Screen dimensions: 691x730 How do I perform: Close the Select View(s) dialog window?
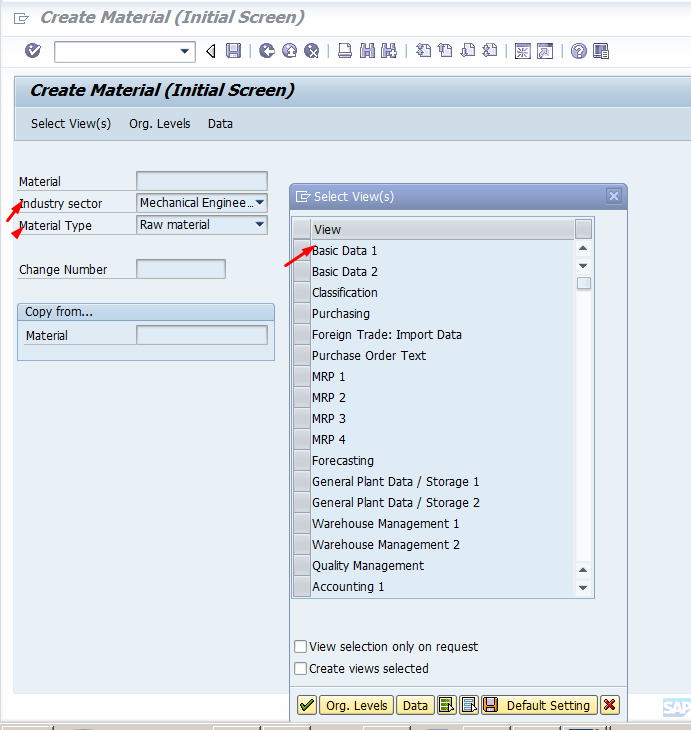(614, 196)
